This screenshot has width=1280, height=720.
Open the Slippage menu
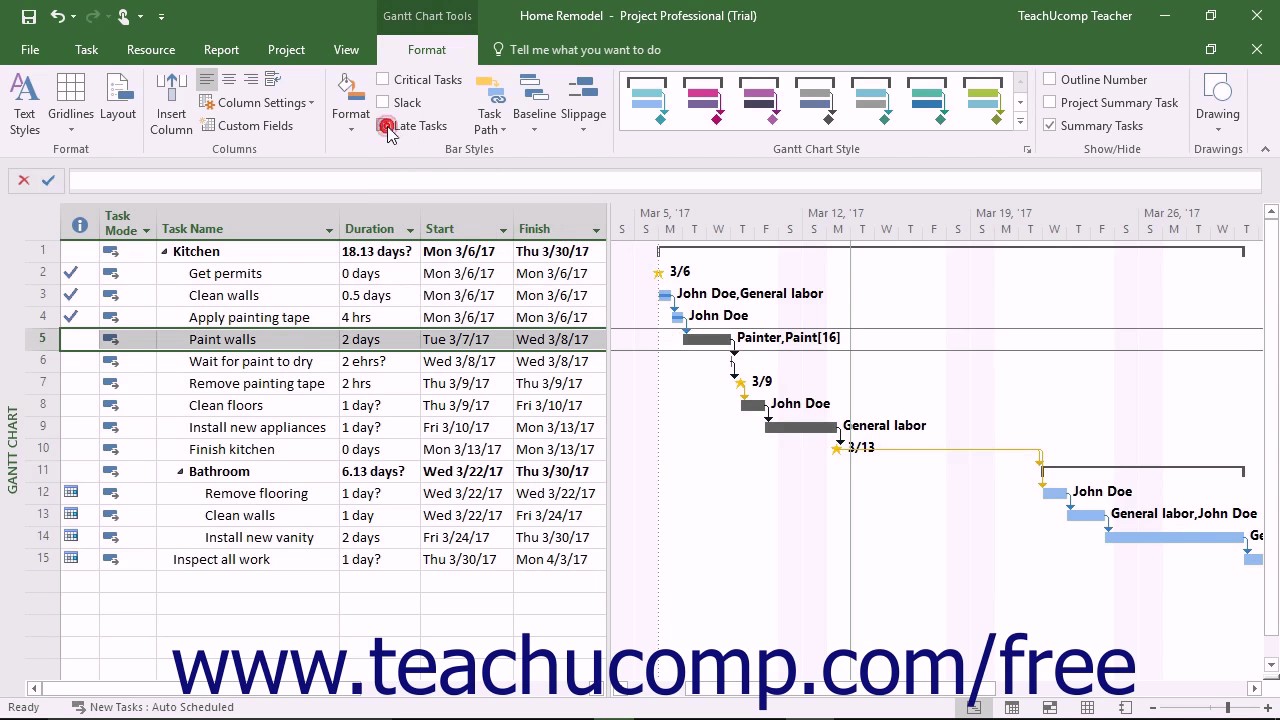(583, 105)
